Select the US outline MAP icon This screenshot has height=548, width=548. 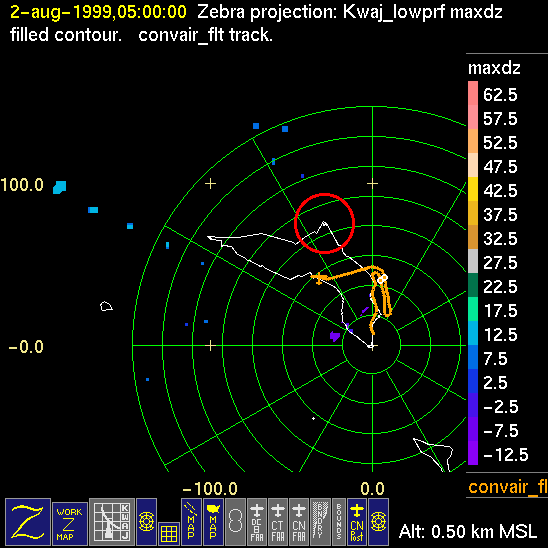click(213, 521)
